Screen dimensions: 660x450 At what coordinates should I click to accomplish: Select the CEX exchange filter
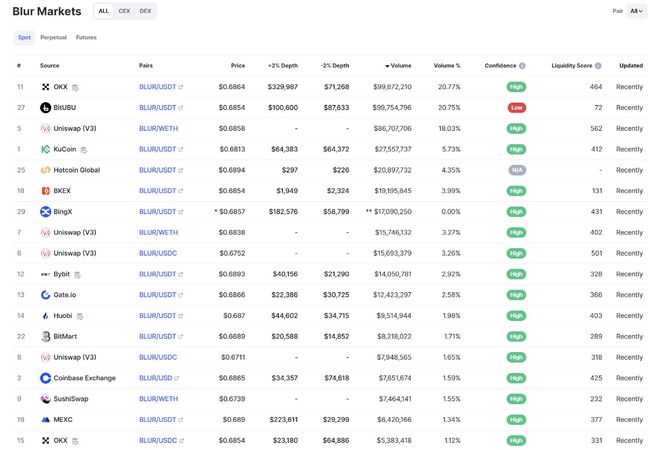124,11
